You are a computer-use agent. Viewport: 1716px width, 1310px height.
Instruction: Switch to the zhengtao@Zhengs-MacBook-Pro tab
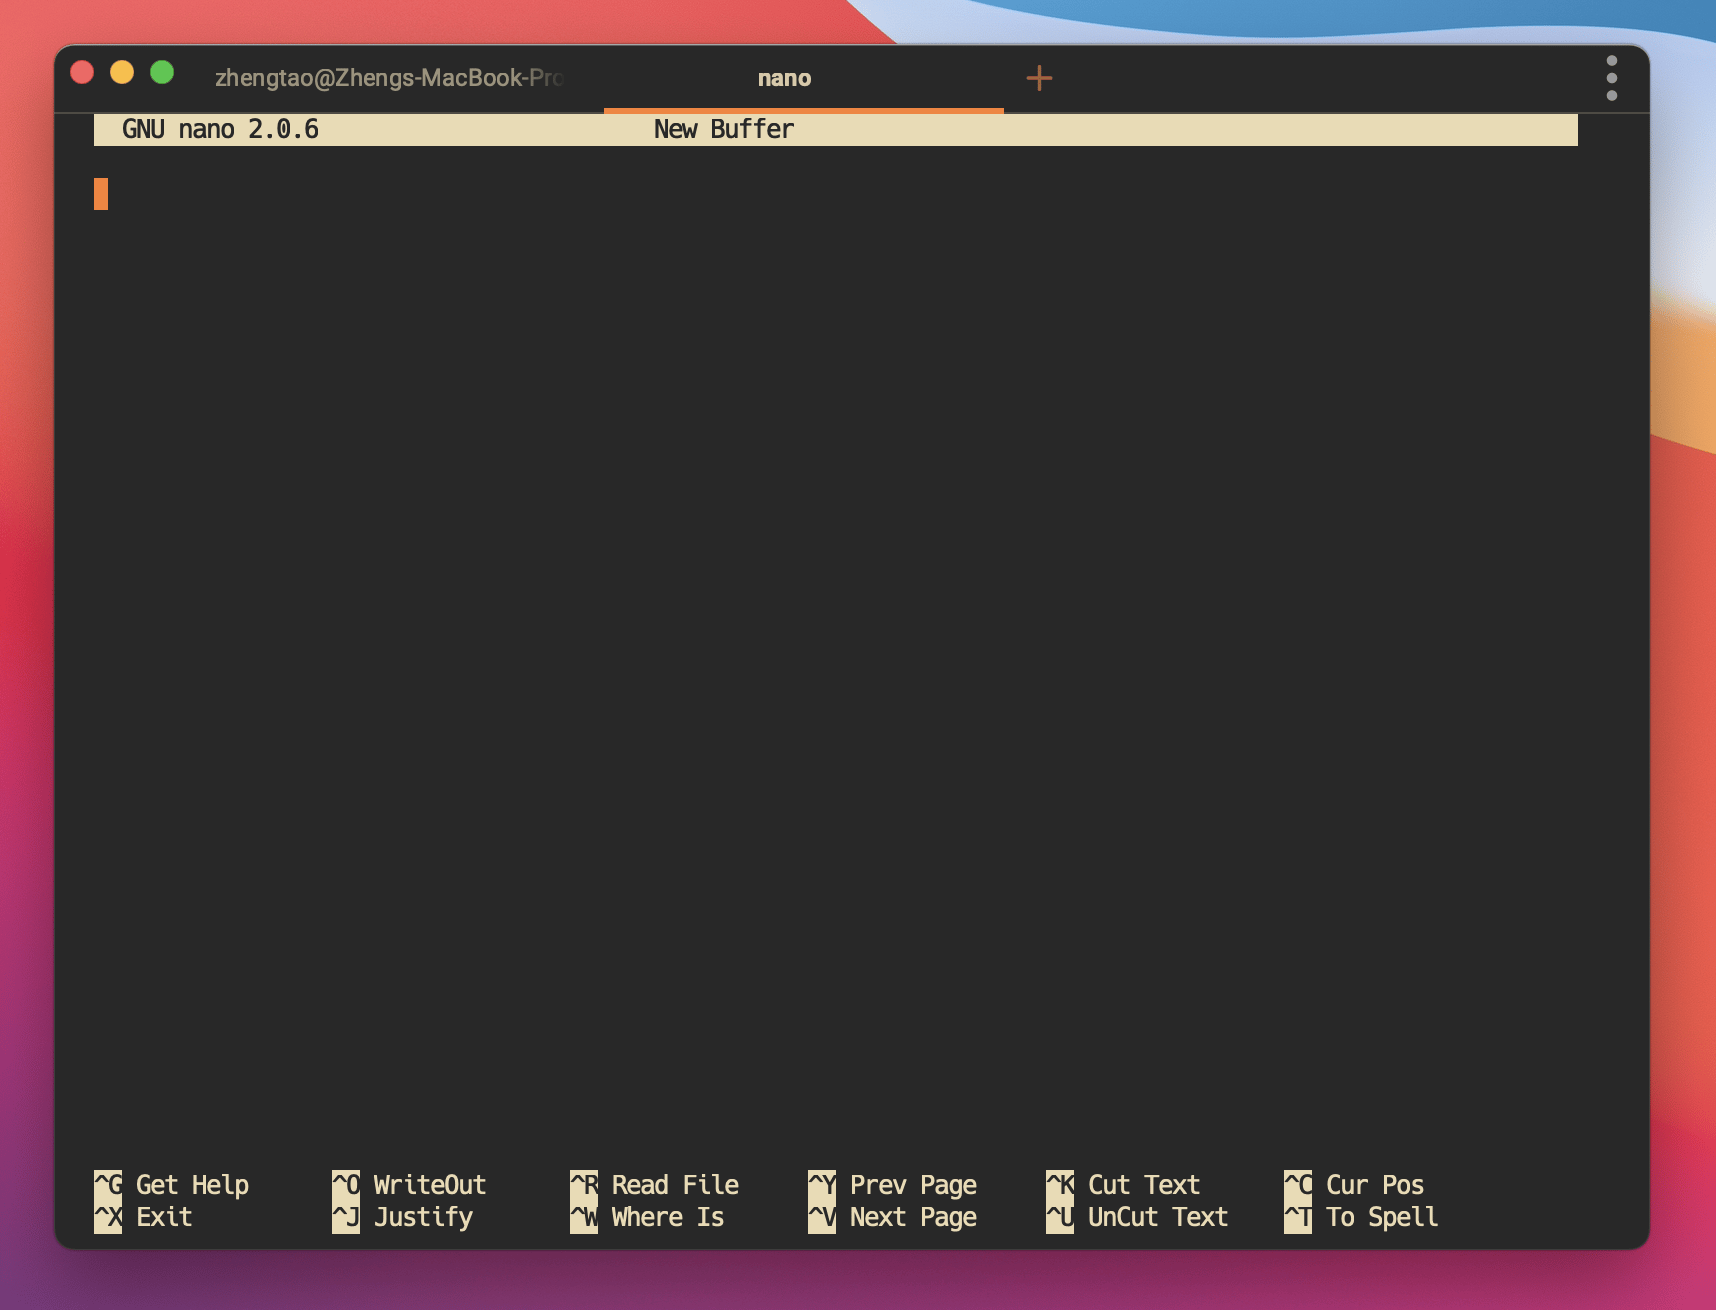[388, 78]
